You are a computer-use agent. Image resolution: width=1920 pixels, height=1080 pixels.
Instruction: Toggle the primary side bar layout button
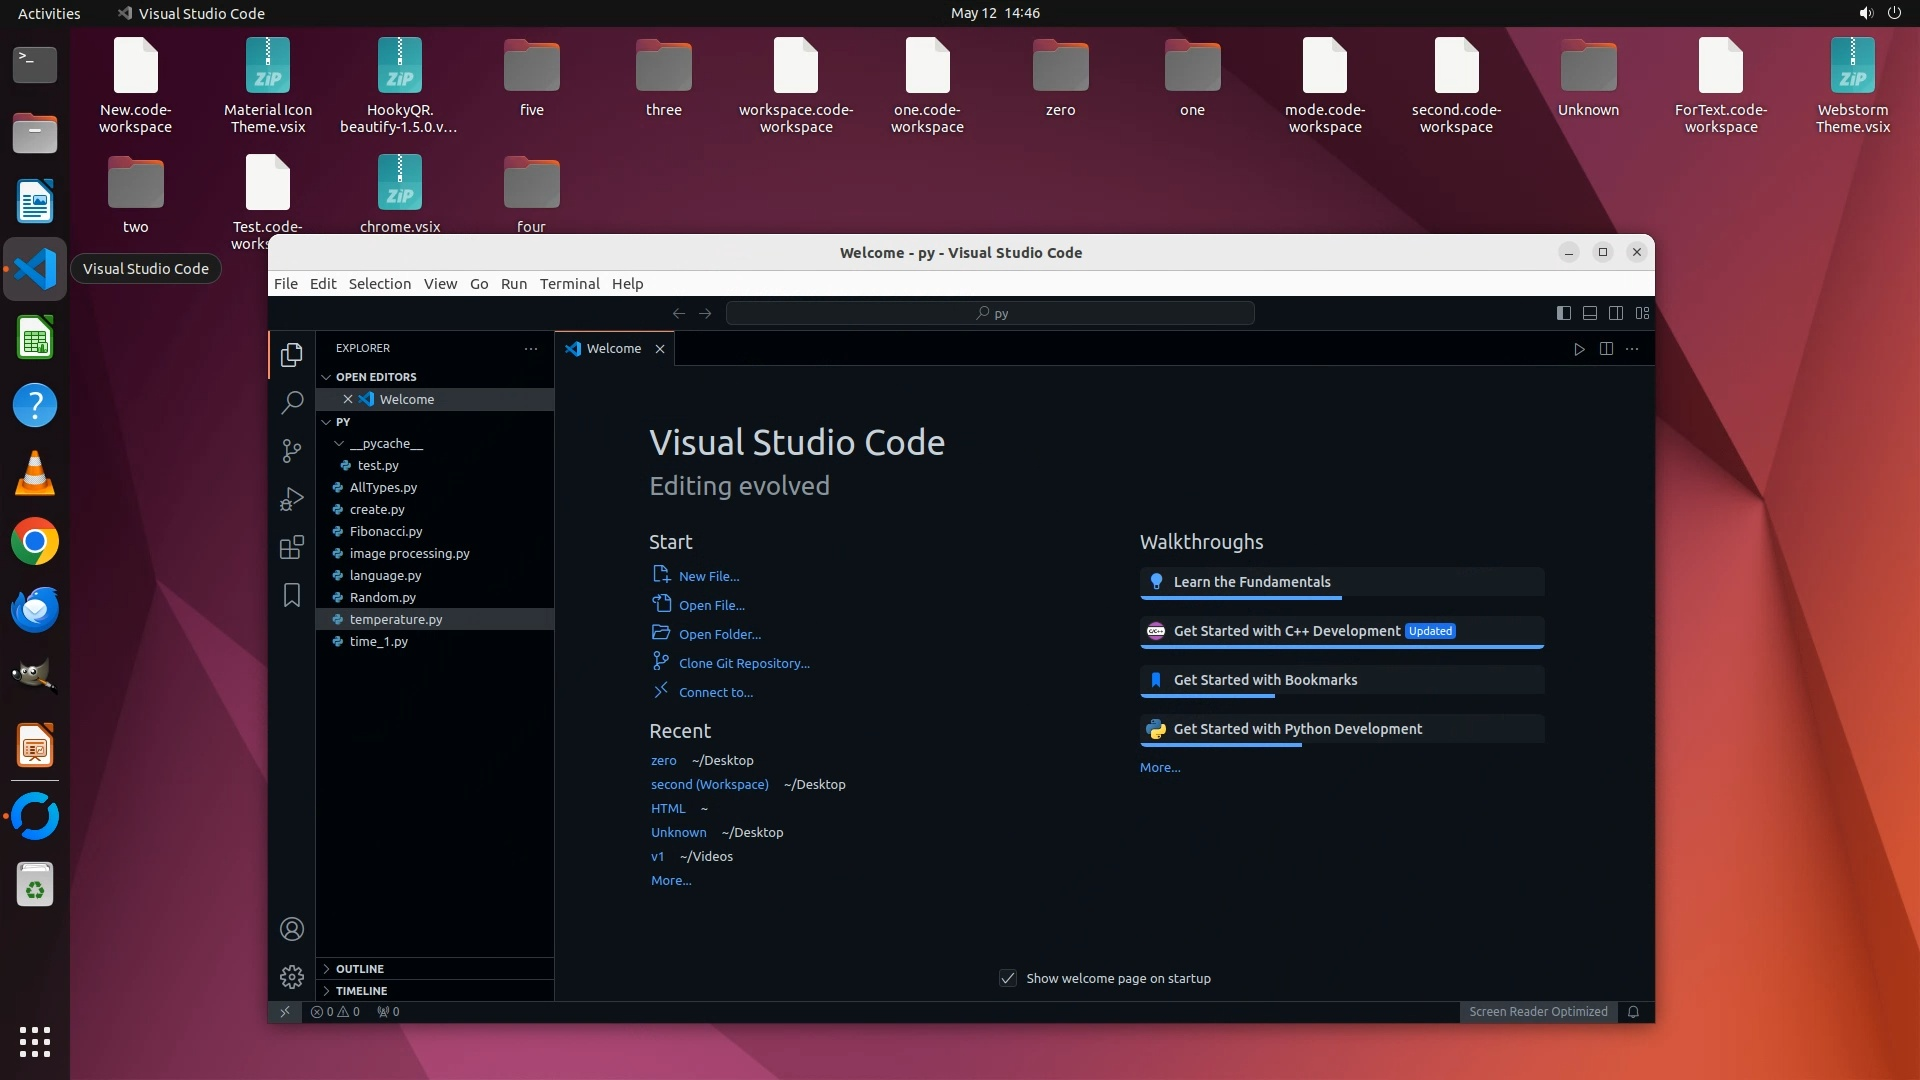point(1564,313)
